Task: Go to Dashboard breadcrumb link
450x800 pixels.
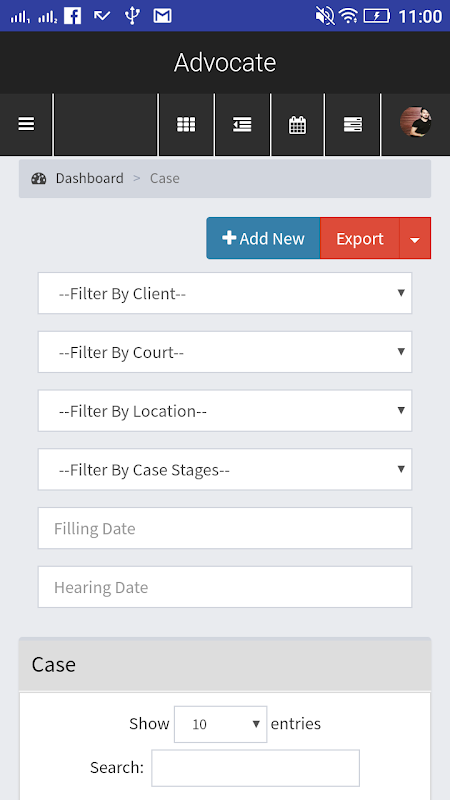Action: pos(89,179)
